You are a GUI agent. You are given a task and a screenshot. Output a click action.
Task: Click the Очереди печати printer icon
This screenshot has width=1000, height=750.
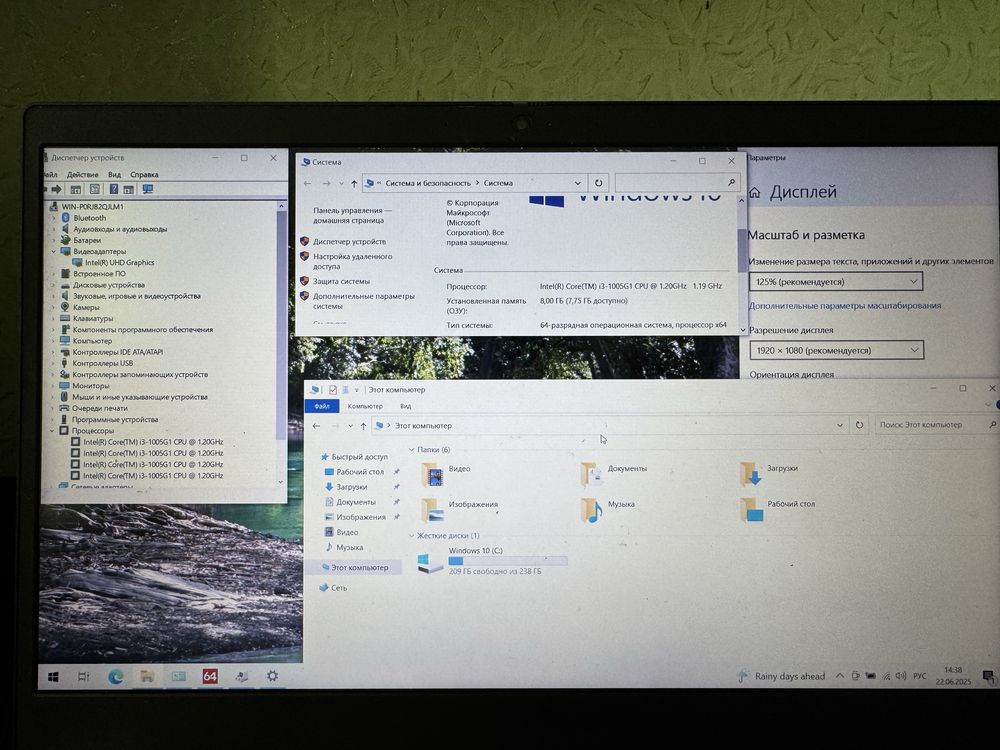pyautogui.click(x=64, y=408)
